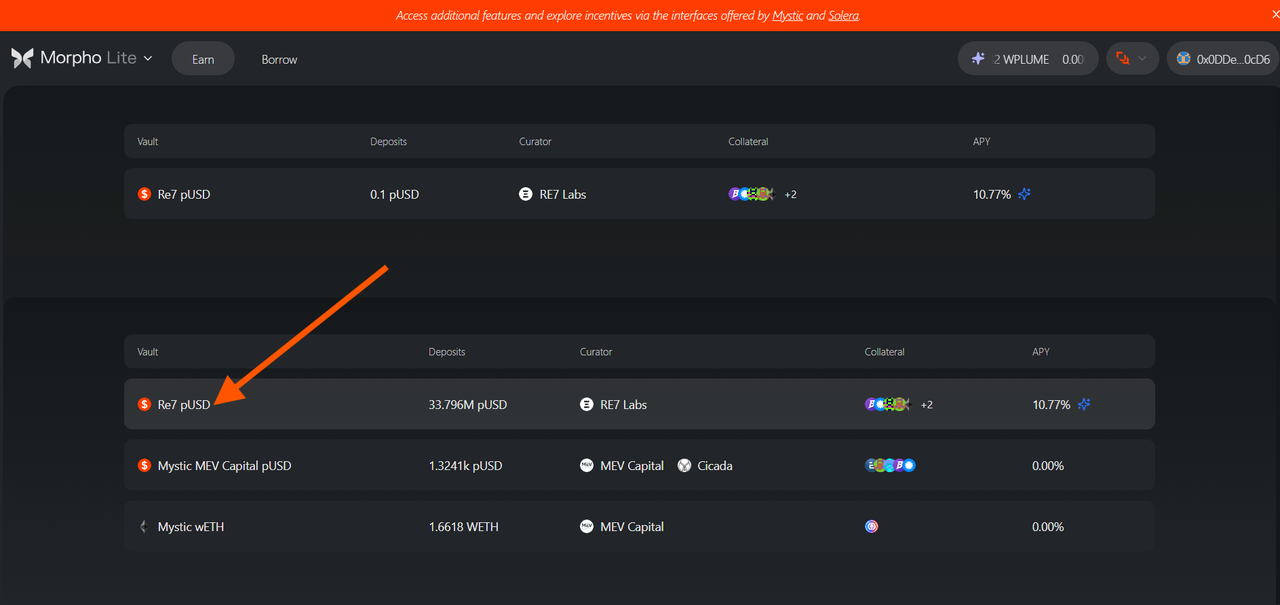The image size is (1280, 605).
Task: Select the Re7 pUSD name with 33.796M pUSD deposits
Action: [184, 405]
